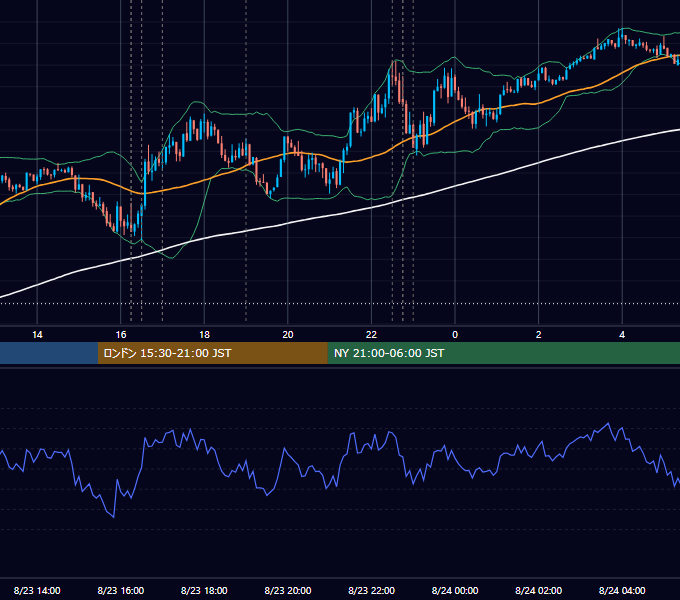Click the hour label 2 on time axis
Image resolution: width=680 pixels, height=600 pixels.
click(x=539, y=335)
